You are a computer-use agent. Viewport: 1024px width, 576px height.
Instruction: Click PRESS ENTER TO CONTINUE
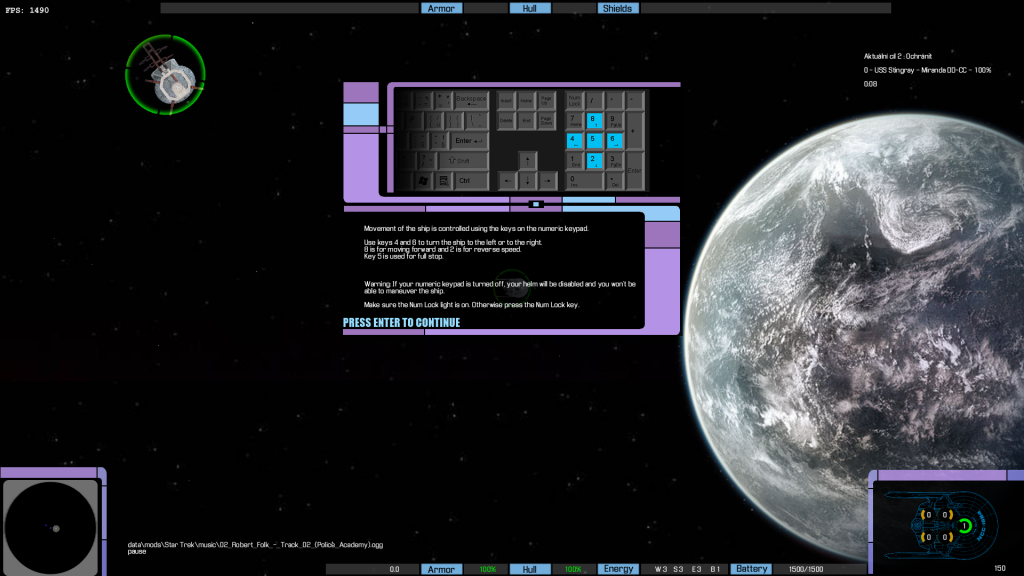point(402,323)
